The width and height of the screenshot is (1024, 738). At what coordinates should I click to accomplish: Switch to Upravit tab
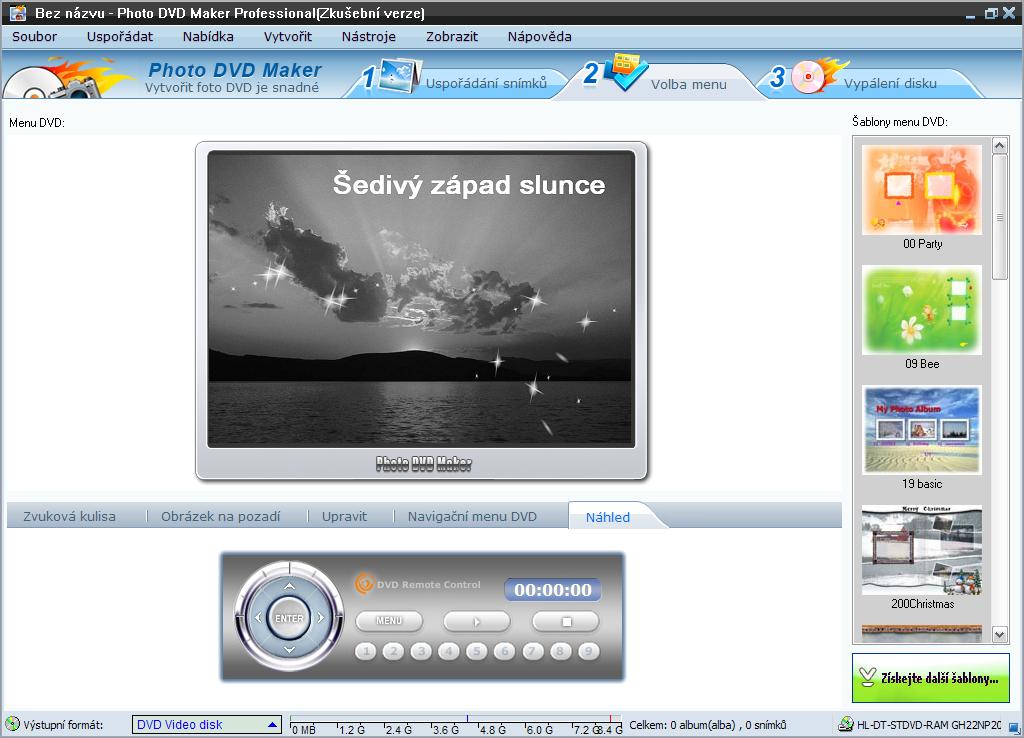click(344, 516)
